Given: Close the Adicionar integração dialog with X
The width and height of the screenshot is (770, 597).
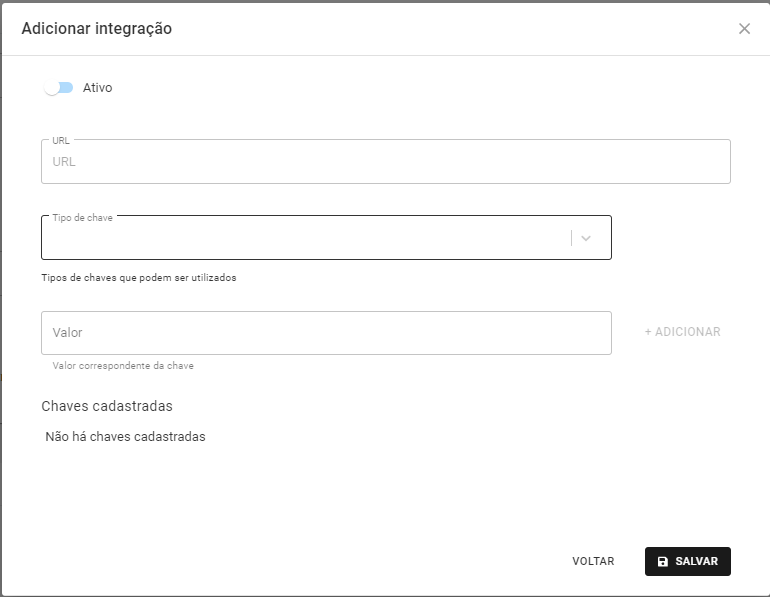Looking at the screenshot, I should [x=744, y=29].
